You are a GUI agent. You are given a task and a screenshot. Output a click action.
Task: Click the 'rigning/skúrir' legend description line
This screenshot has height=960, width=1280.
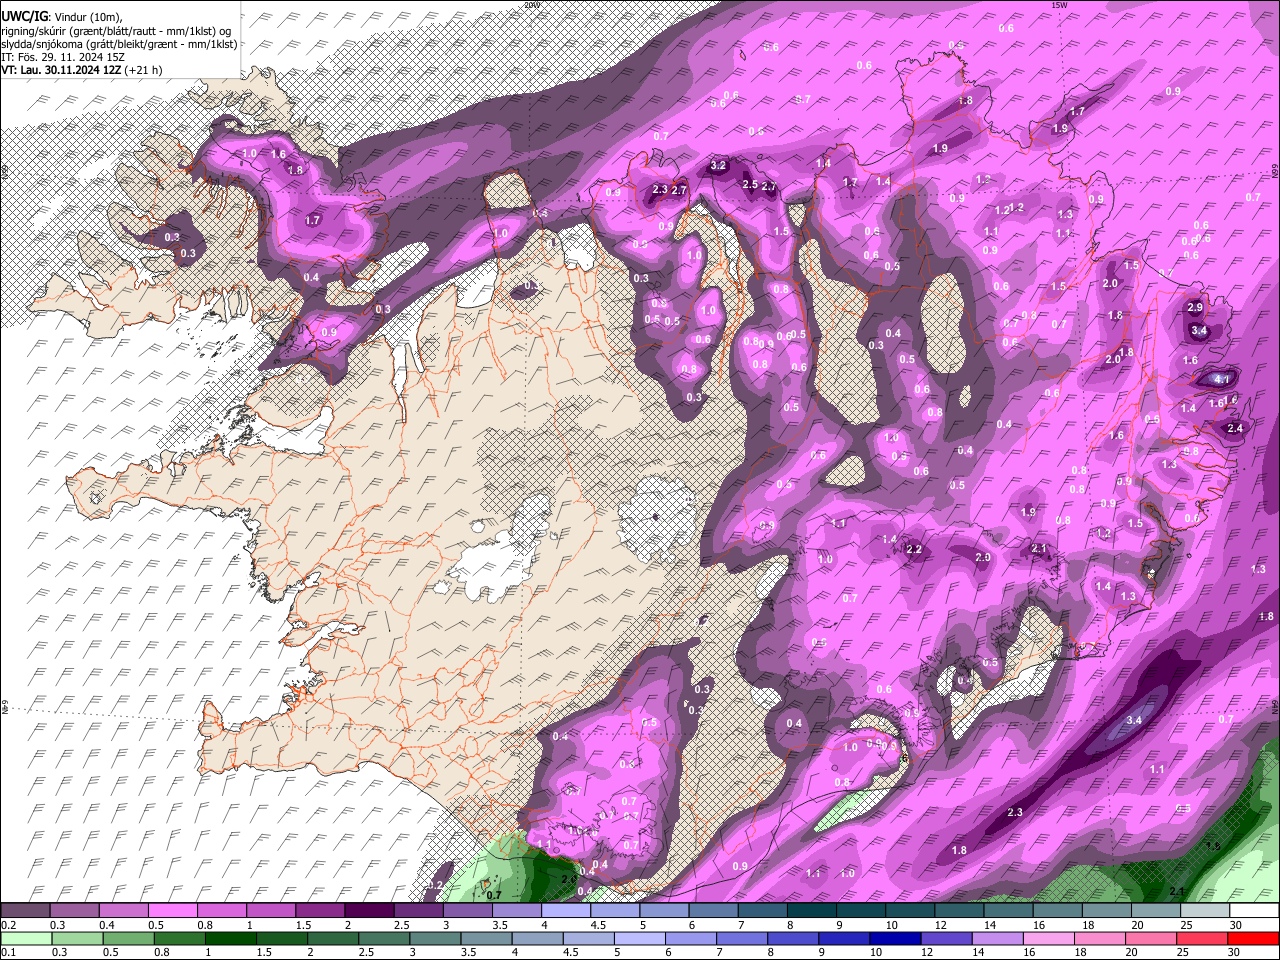tap(115, 30)
